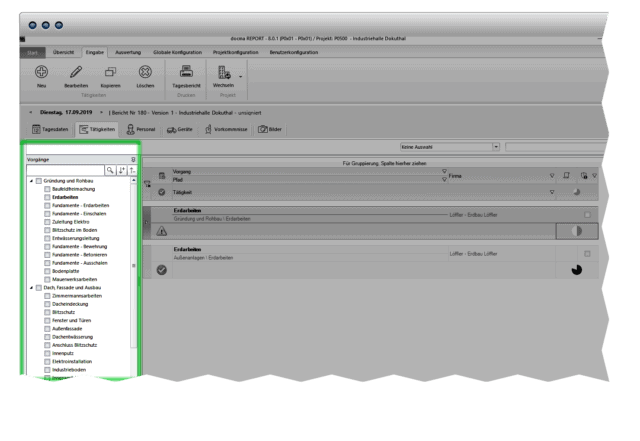Tick the Dach, Fassade und Ausbau checkbox

pyautogui.click(x=39, y=288)
